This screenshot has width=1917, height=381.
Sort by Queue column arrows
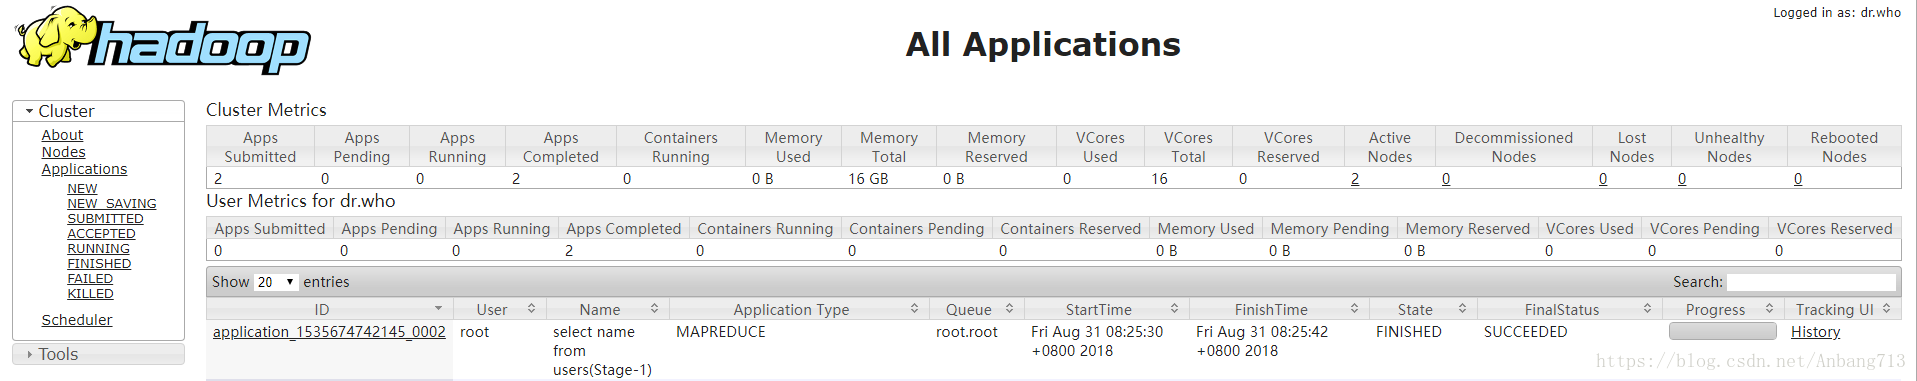(1009, 309)
